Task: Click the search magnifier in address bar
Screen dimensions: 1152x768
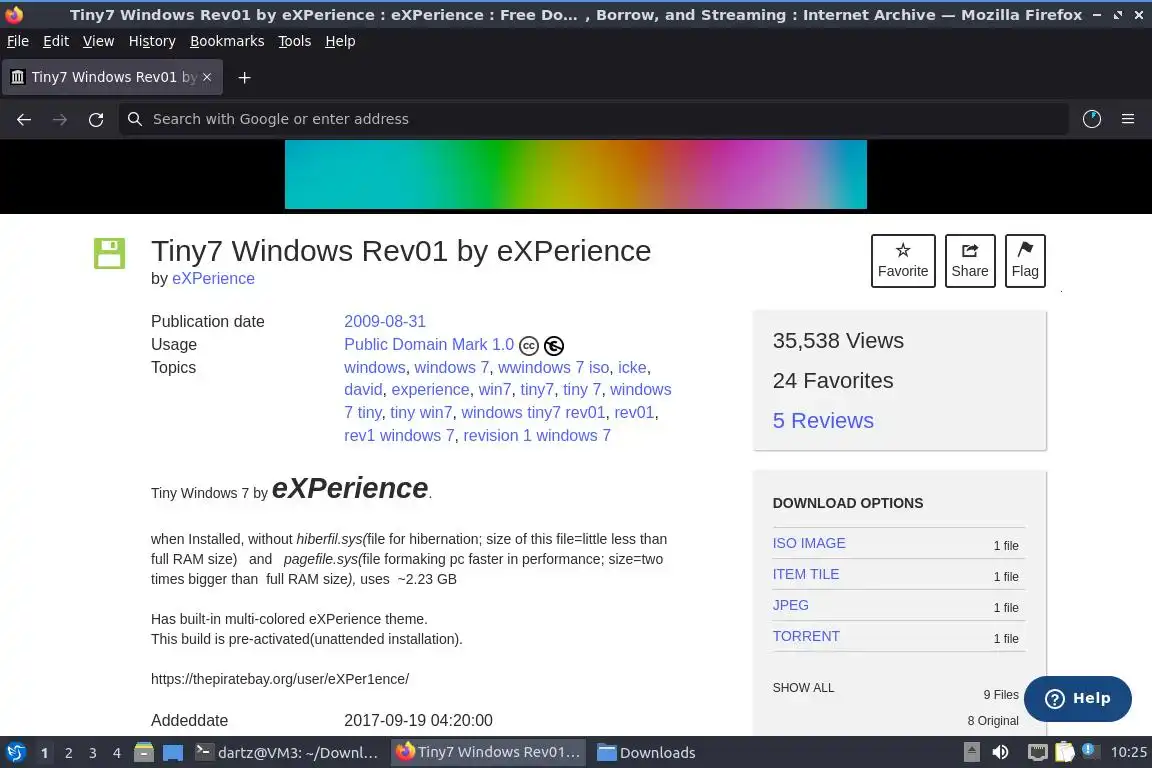Action: (x=134, y=119)
